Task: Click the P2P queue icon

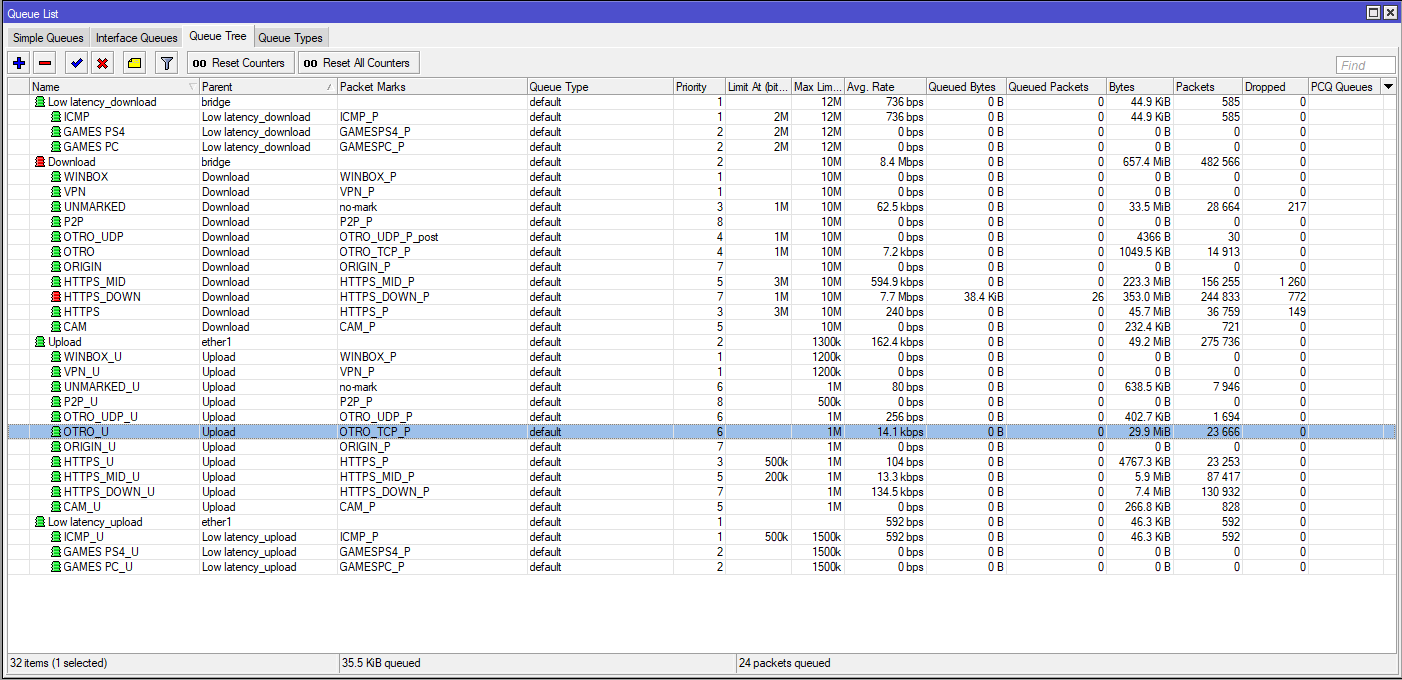Action: (x=56, y=222)
